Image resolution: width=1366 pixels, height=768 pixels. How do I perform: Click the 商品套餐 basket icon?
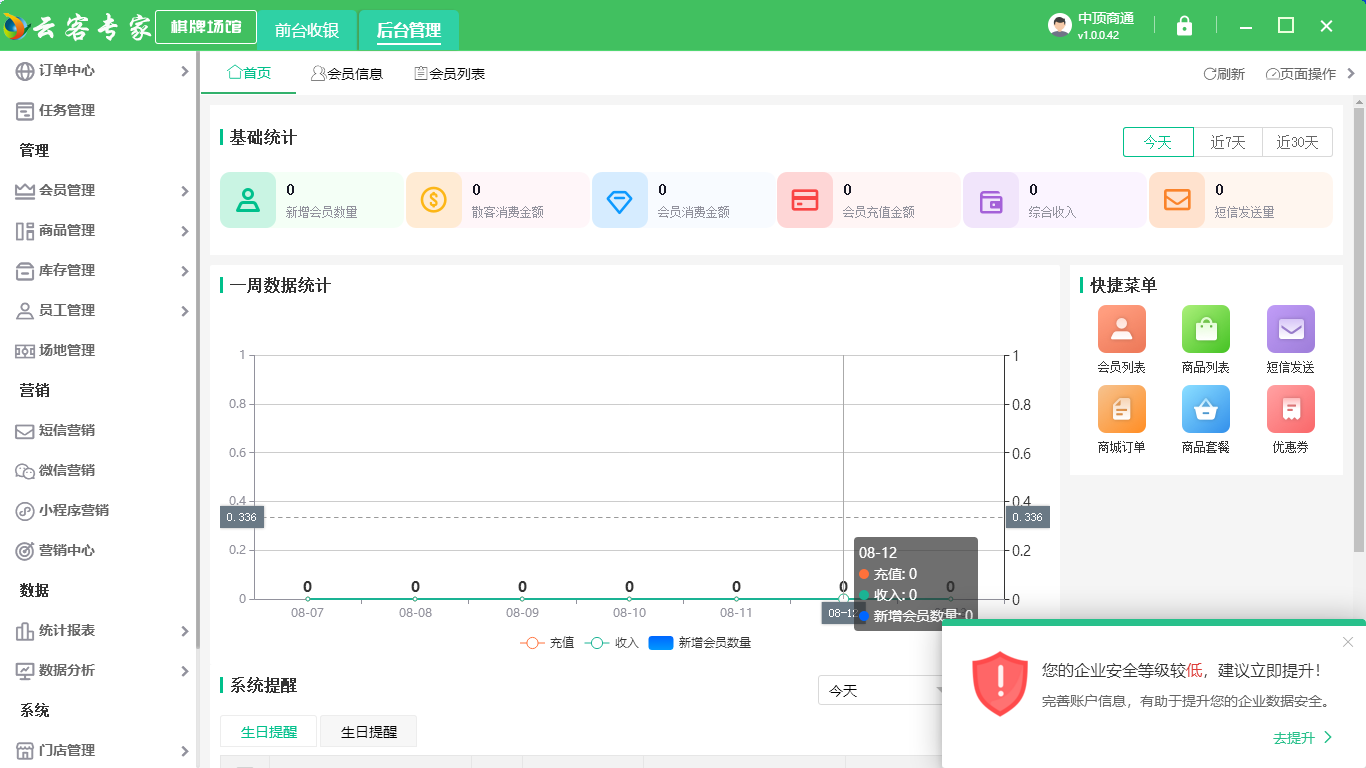[x=1205, y=409]
